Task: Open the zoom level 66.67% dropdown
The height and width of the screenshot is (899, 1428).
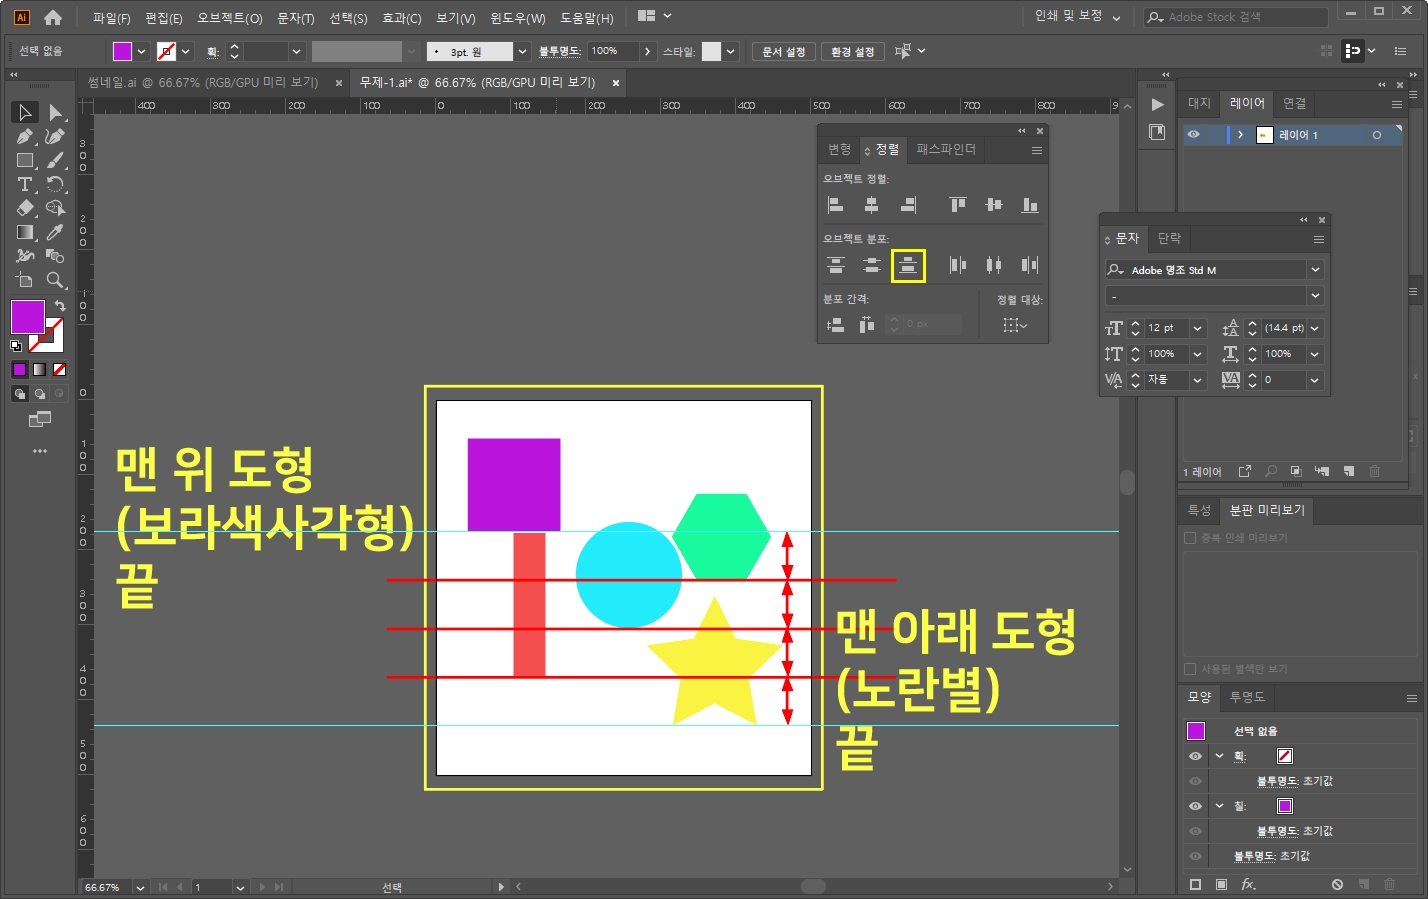Action: coord(140,887)
